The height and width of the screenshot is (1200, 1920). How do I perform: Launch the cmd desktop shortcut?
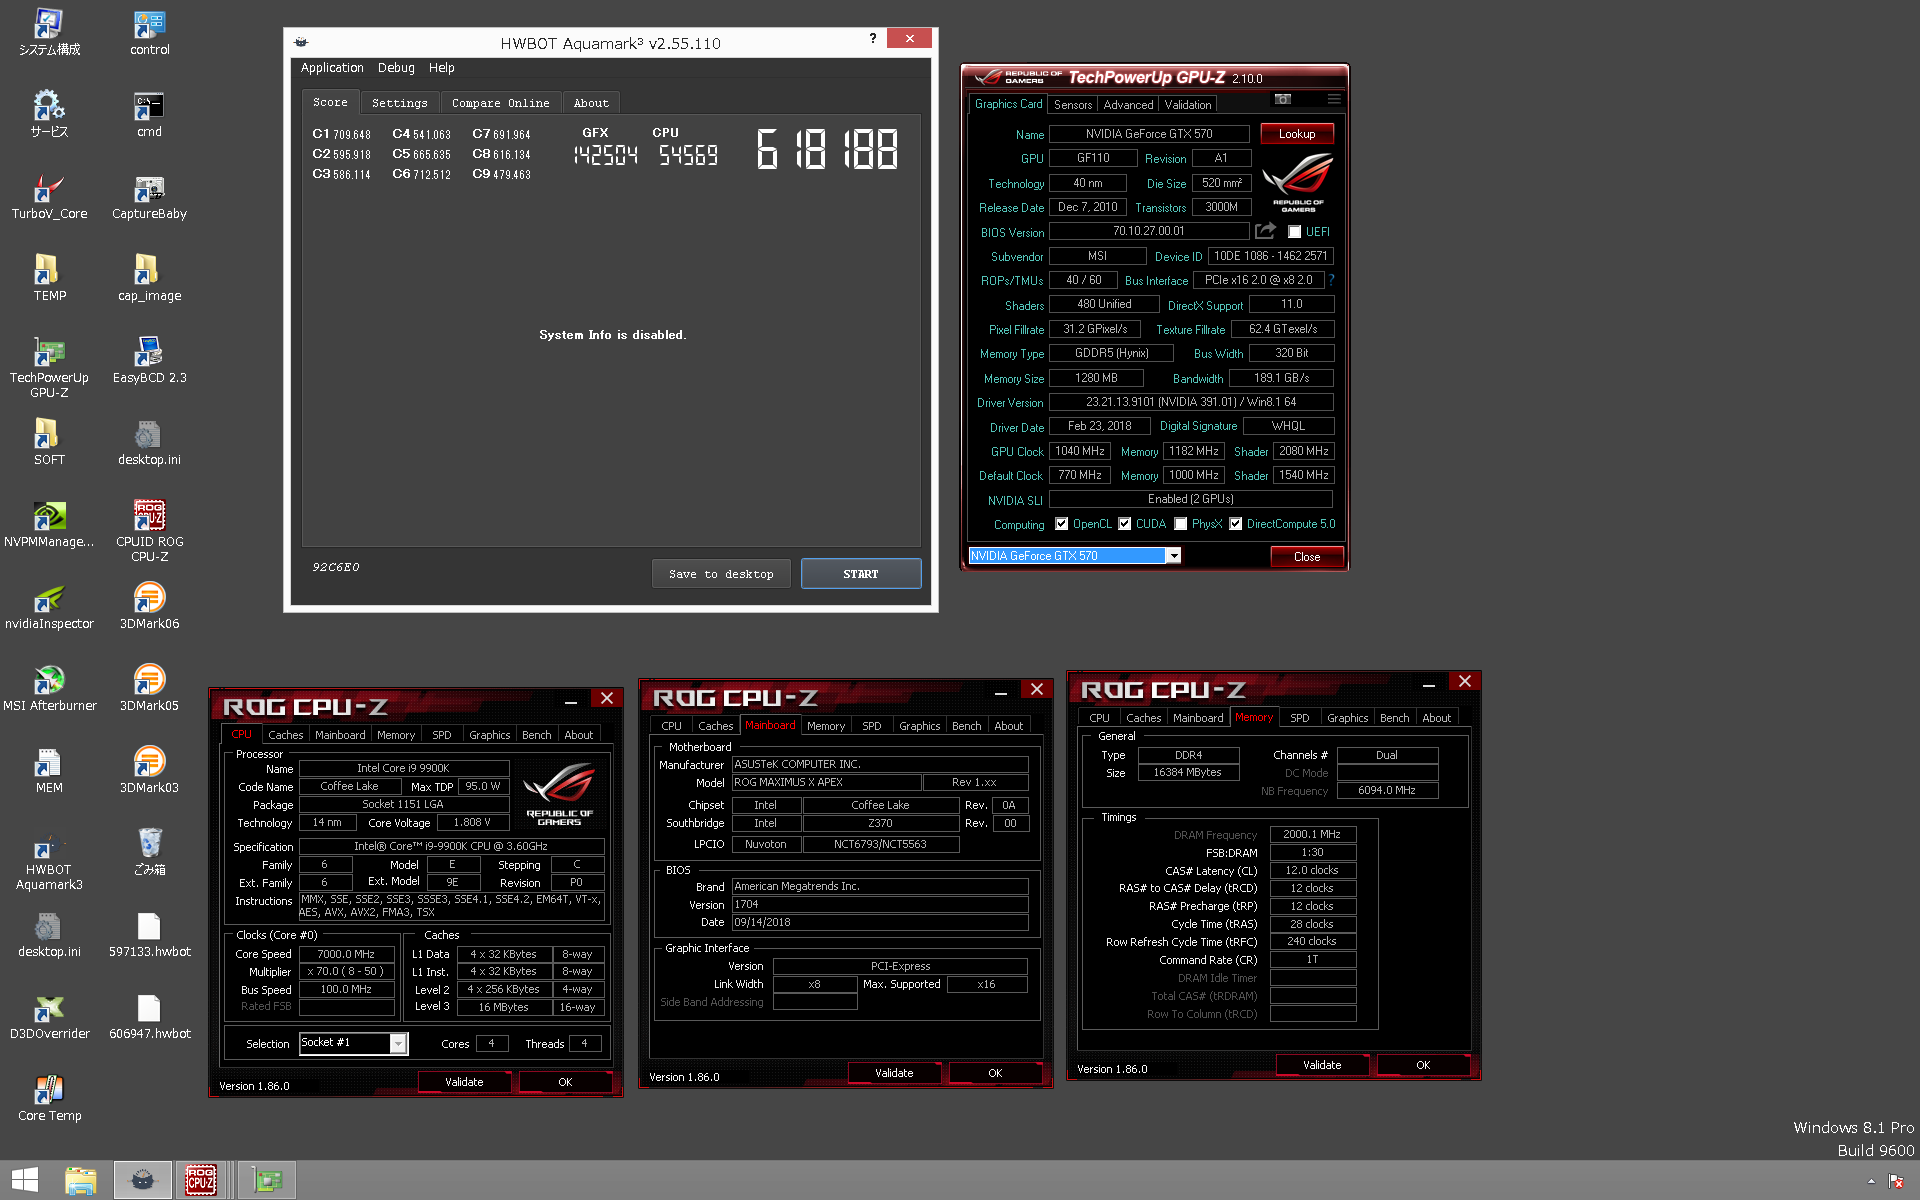tap(149, 114)
